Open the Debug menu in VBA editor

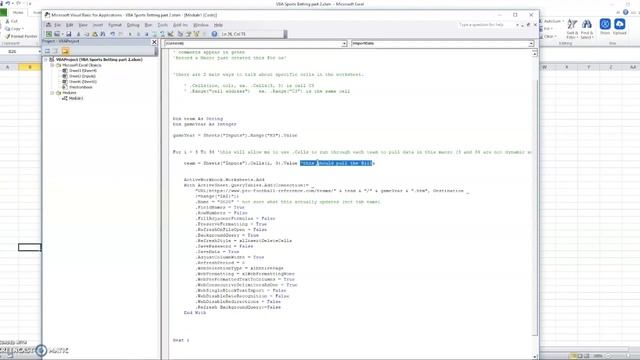pyautogui.click(x=133, y=25)
